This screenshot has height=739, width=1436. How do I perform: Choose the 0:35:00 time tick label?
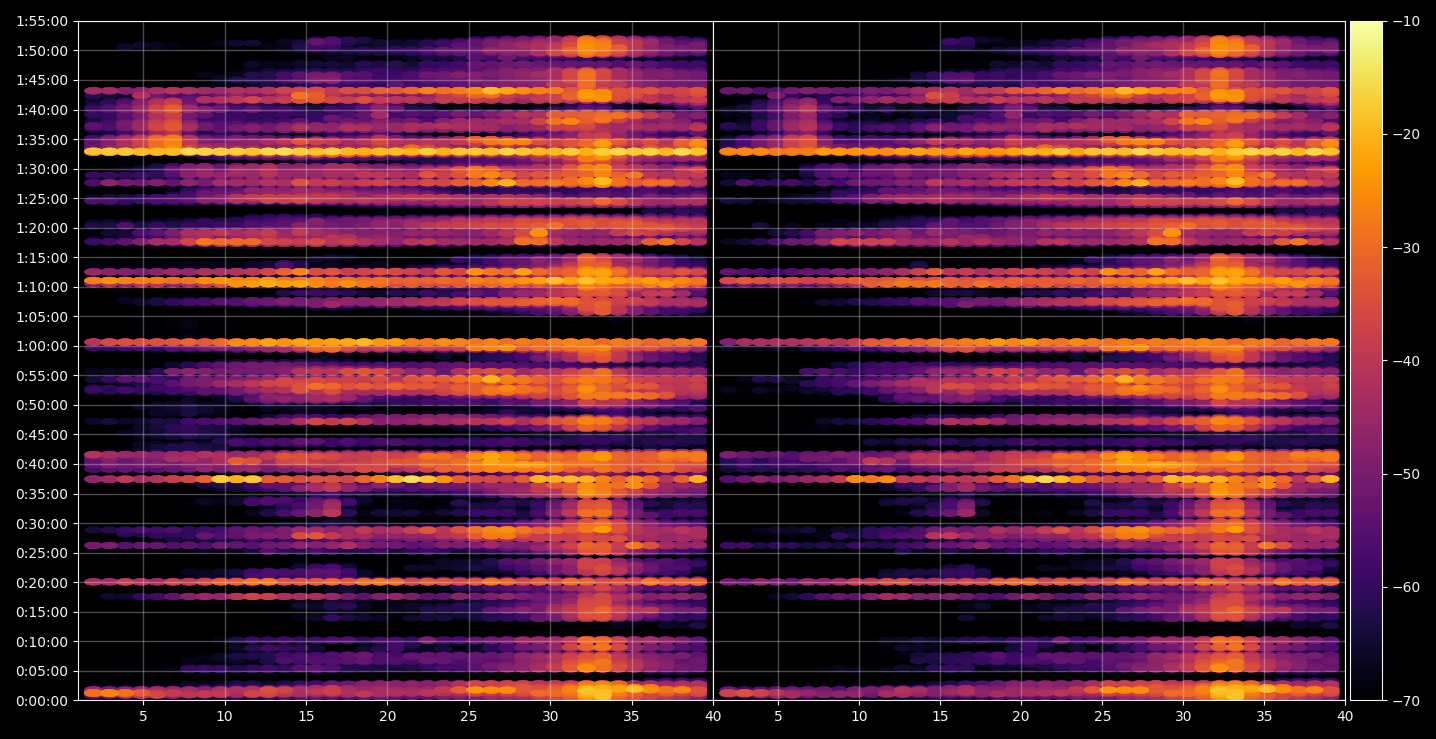(x=42, y=494)
